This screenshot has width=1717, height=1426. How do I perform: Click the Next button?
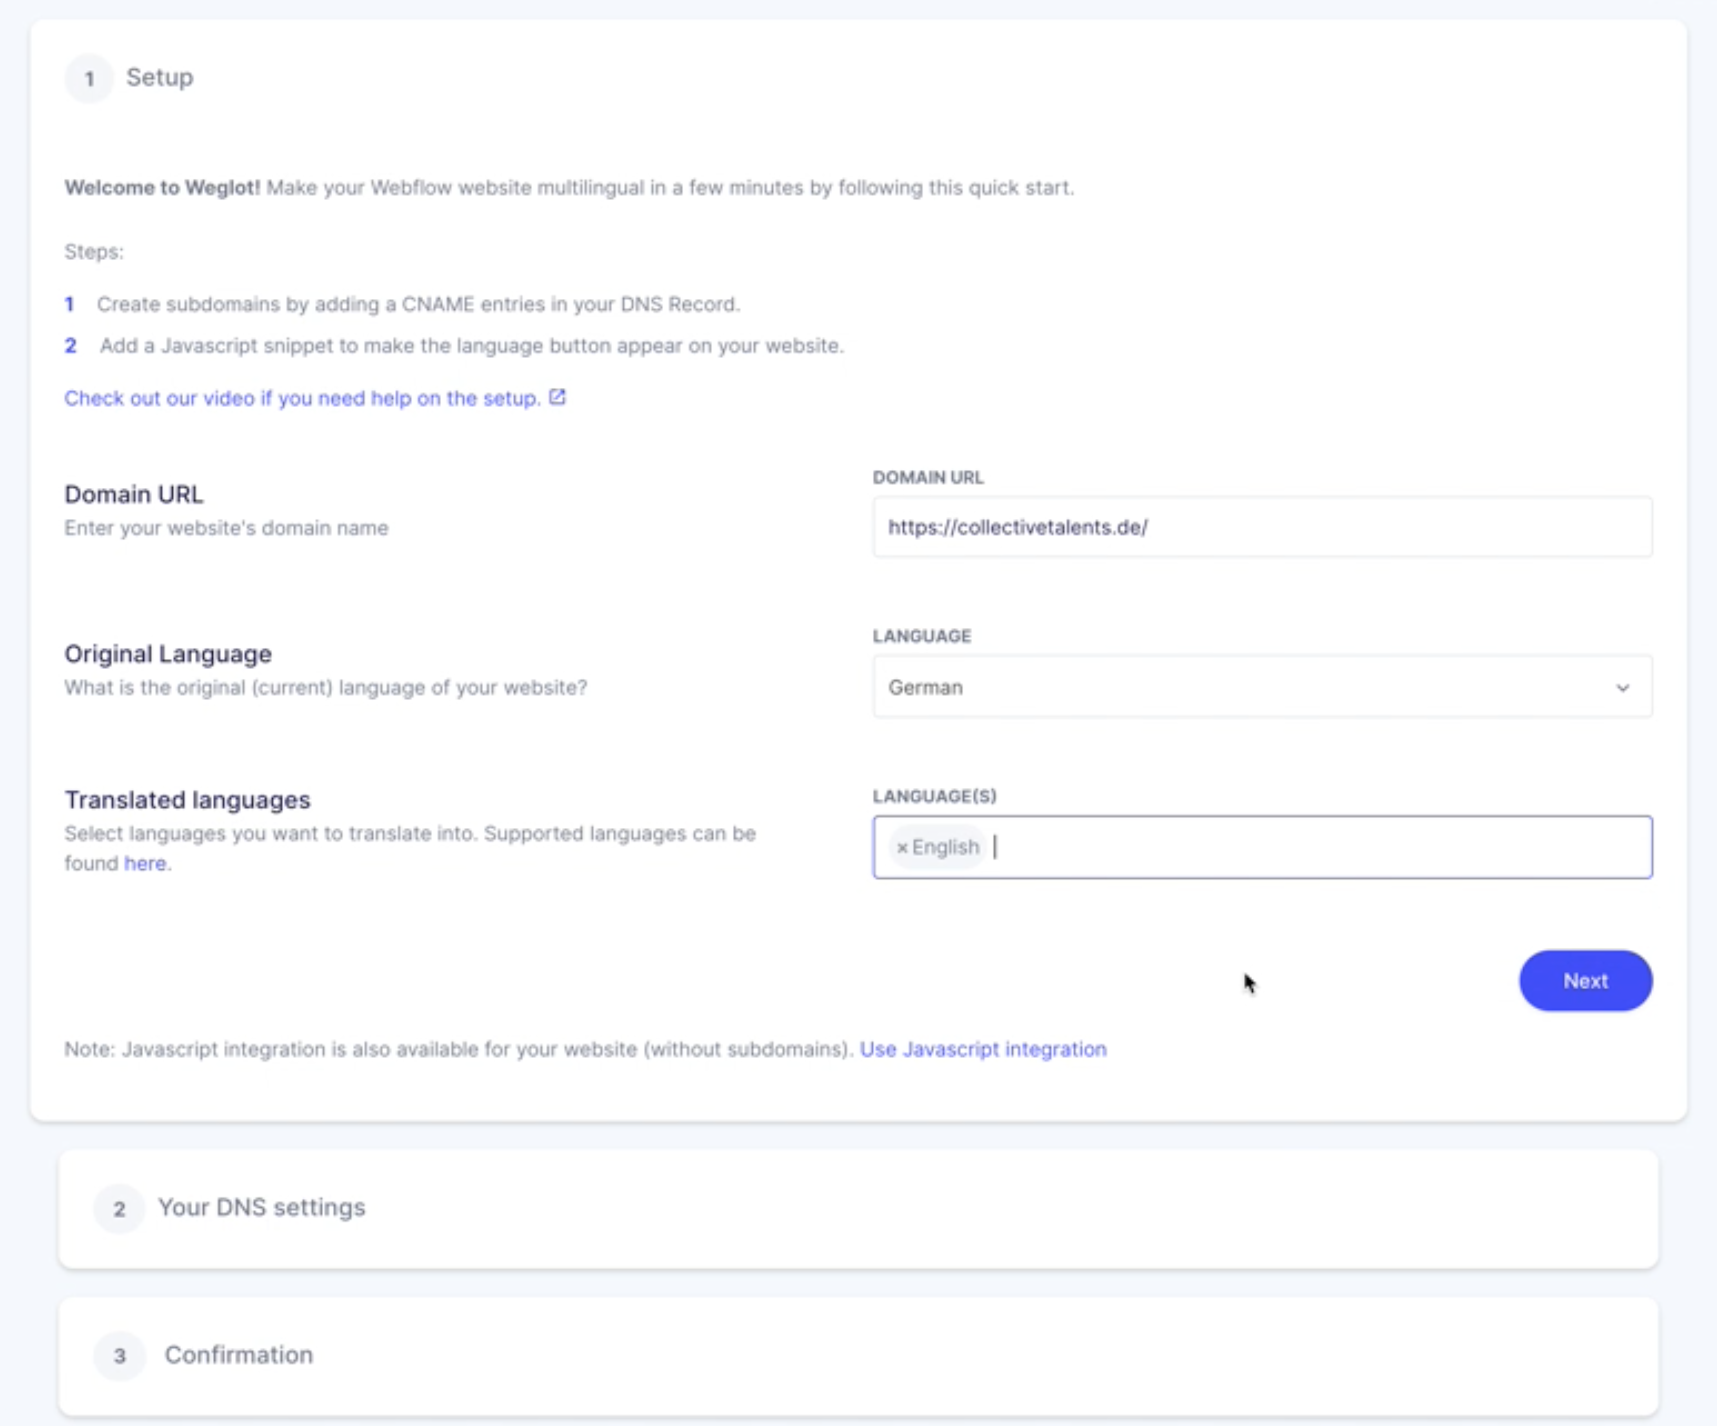(1585, 980)
